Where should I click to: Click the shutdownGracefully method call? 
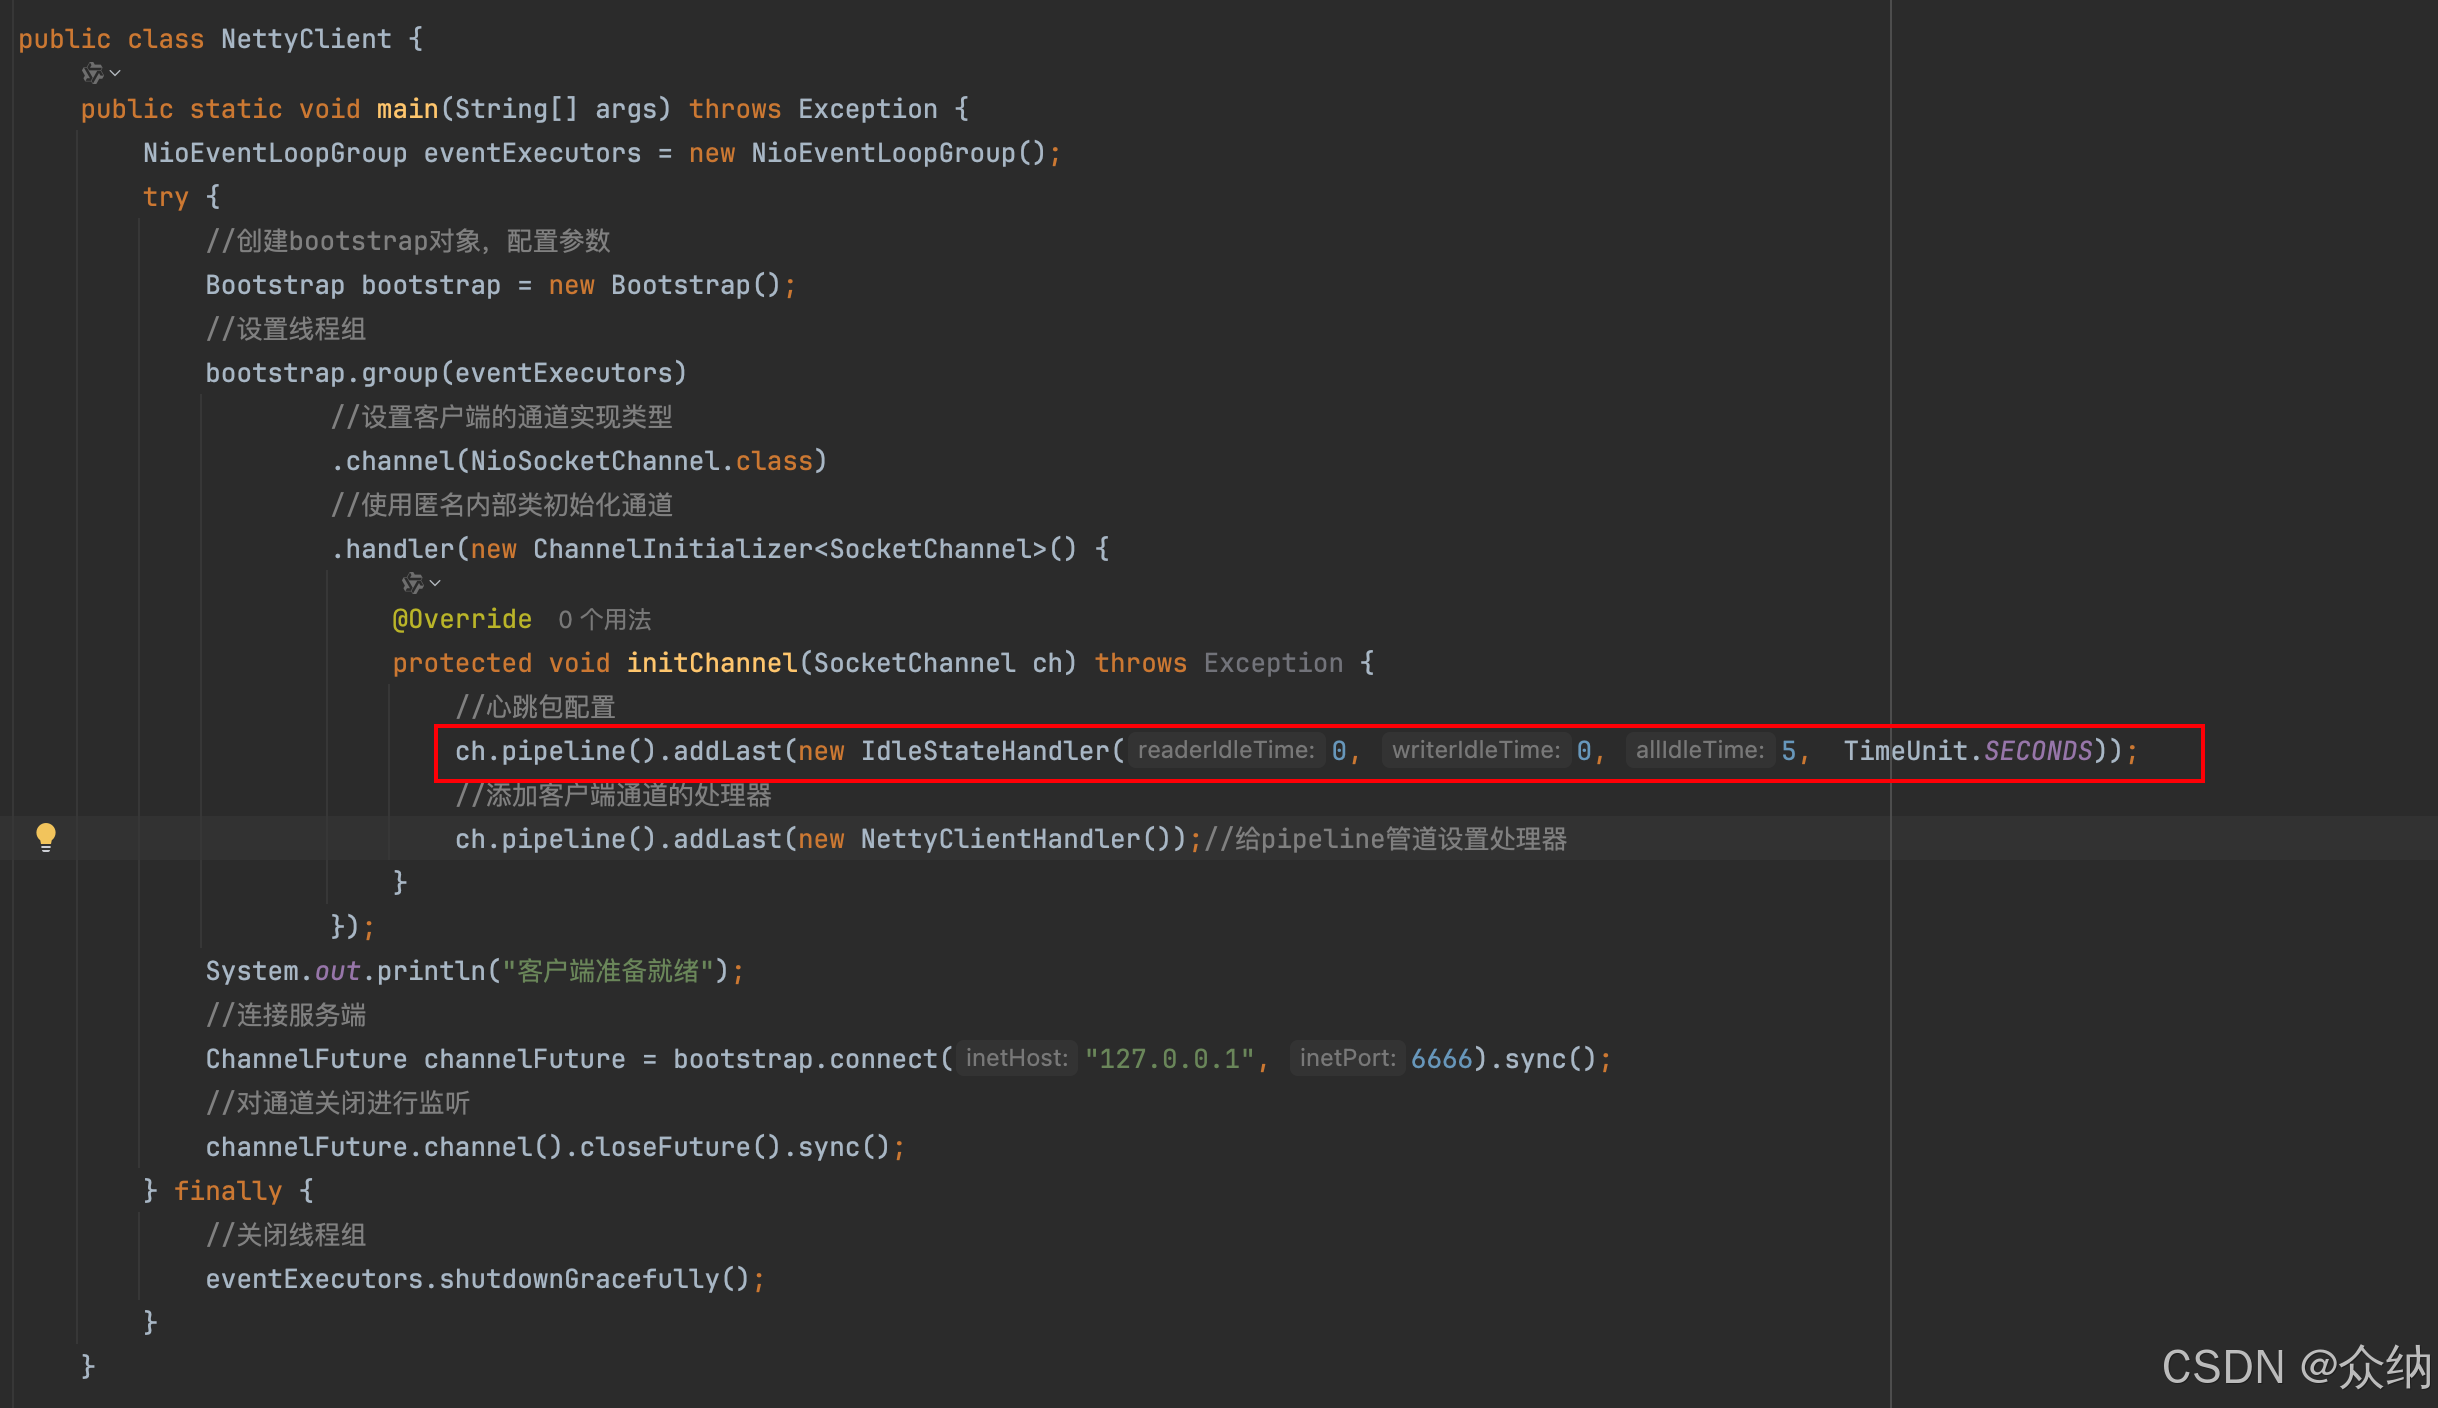(x=578, y=1279)
